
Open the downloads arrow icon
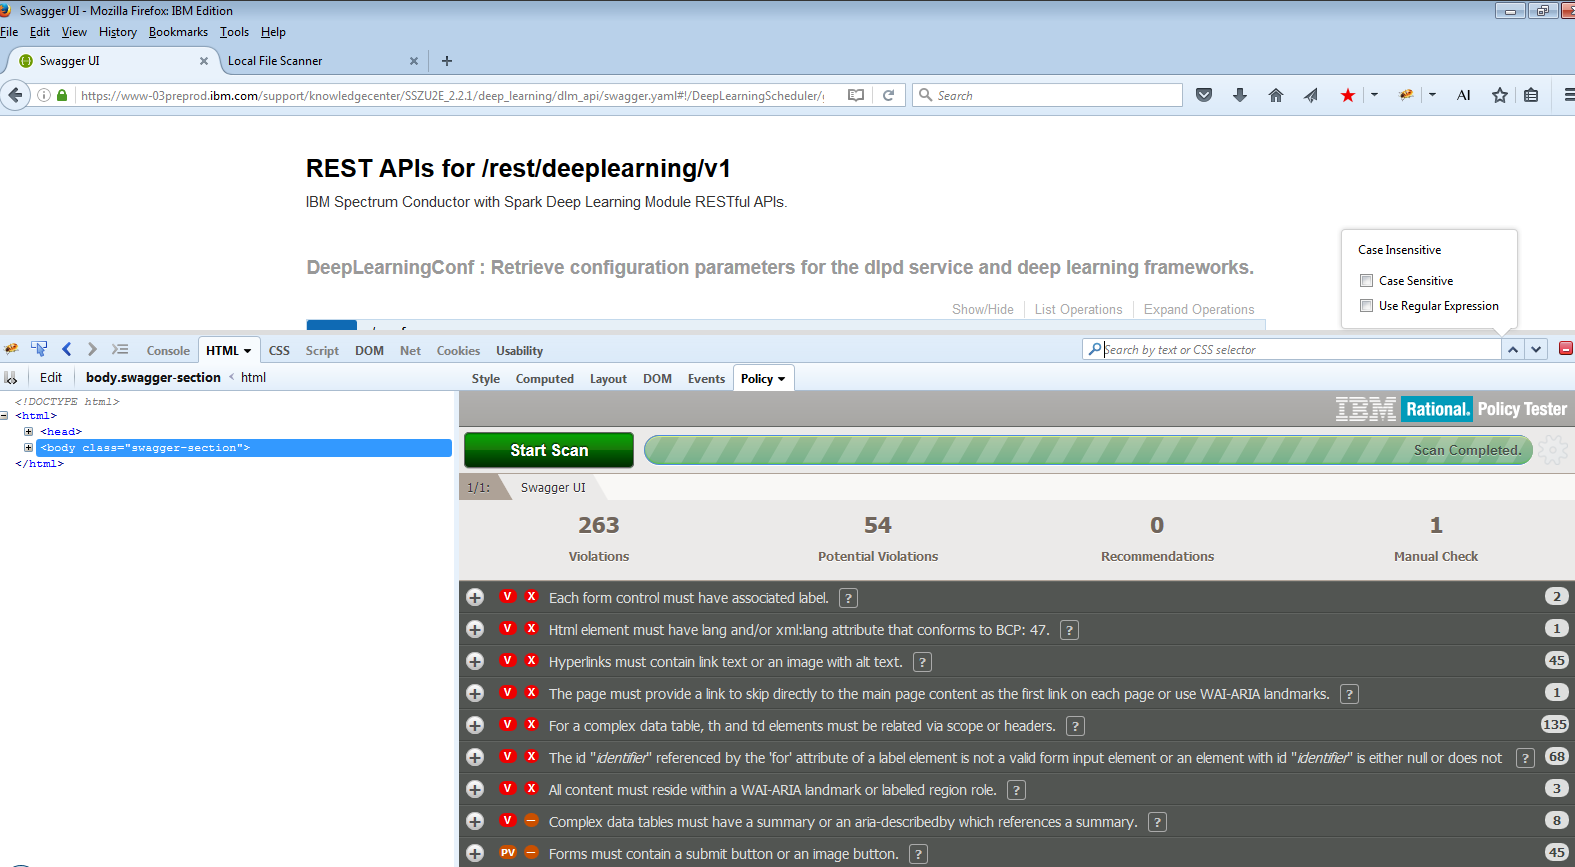coord(1240,95)
